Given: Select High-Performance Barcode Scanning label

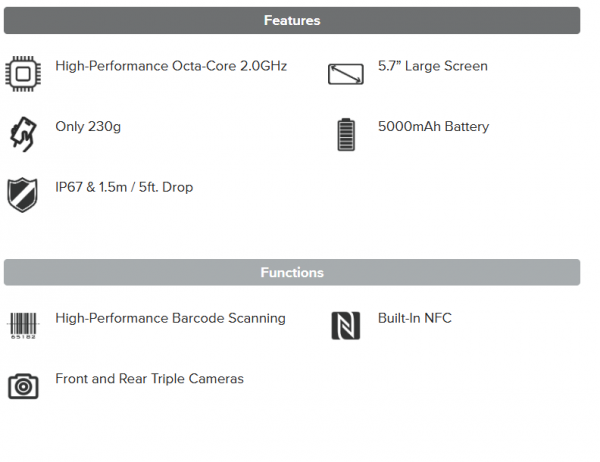Looking at the screenshot, I should click(170, 318).
